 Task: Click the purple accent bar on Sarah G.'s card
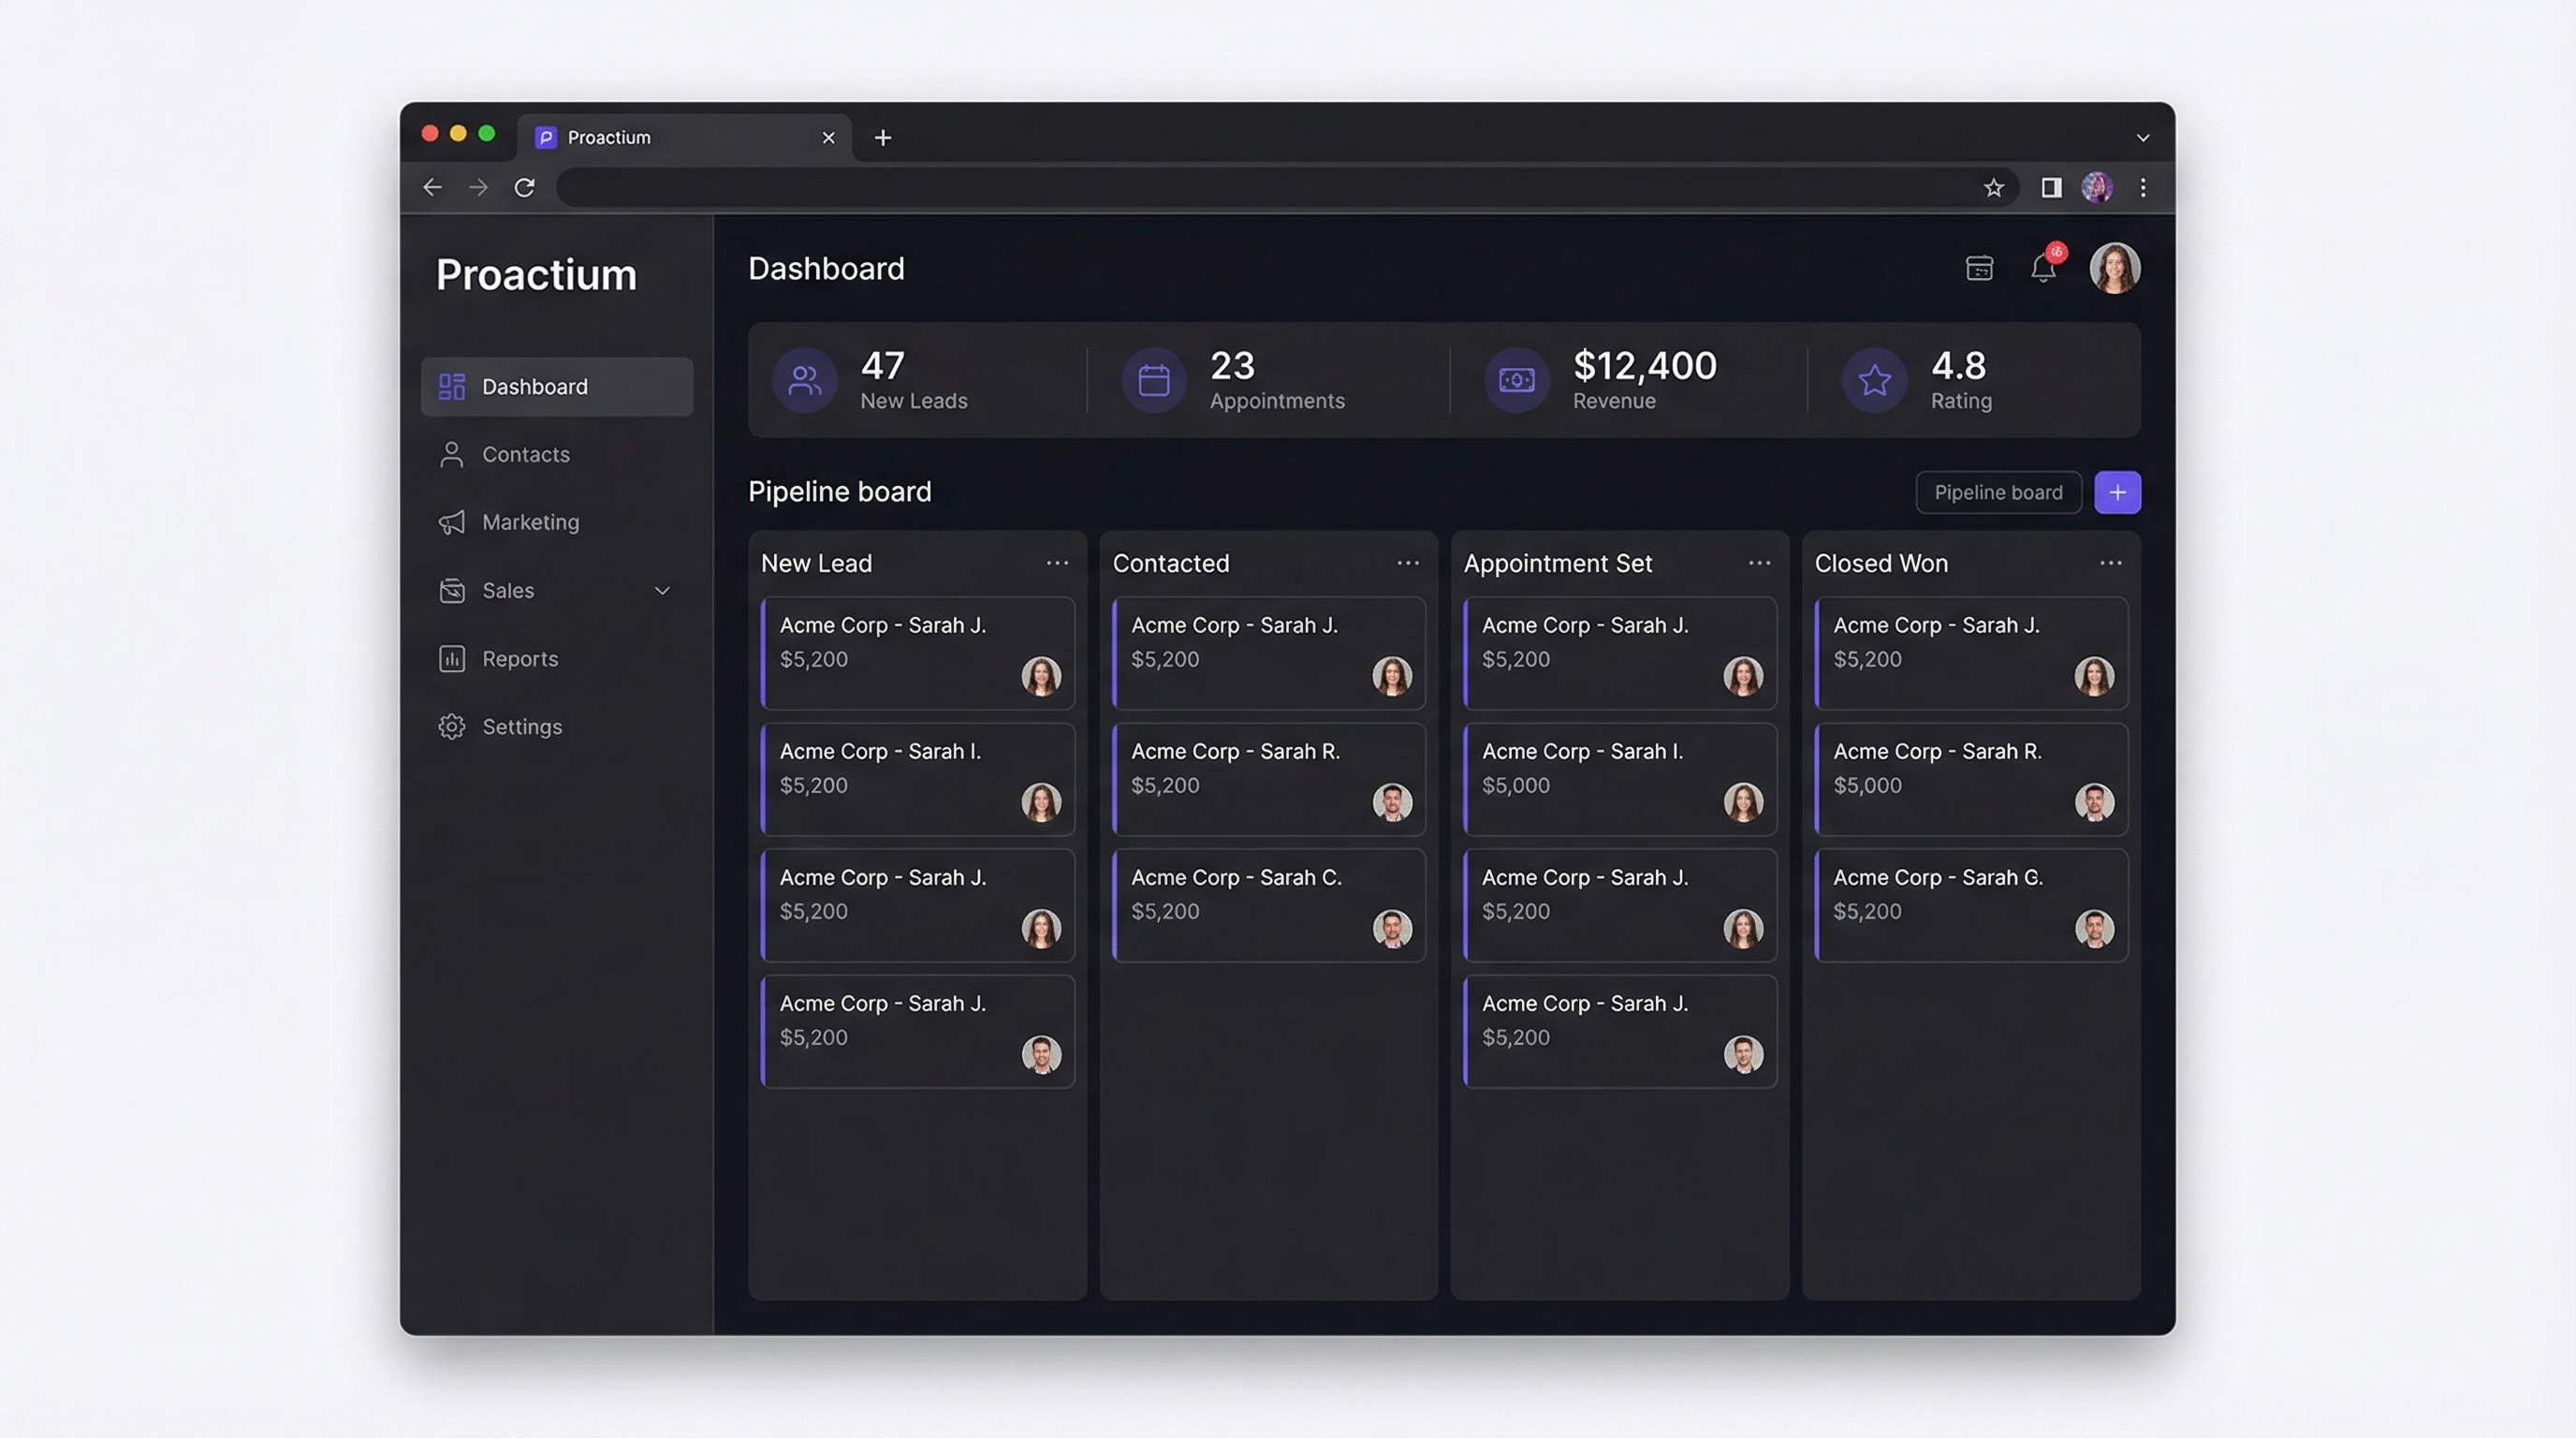coord(1820,905)
